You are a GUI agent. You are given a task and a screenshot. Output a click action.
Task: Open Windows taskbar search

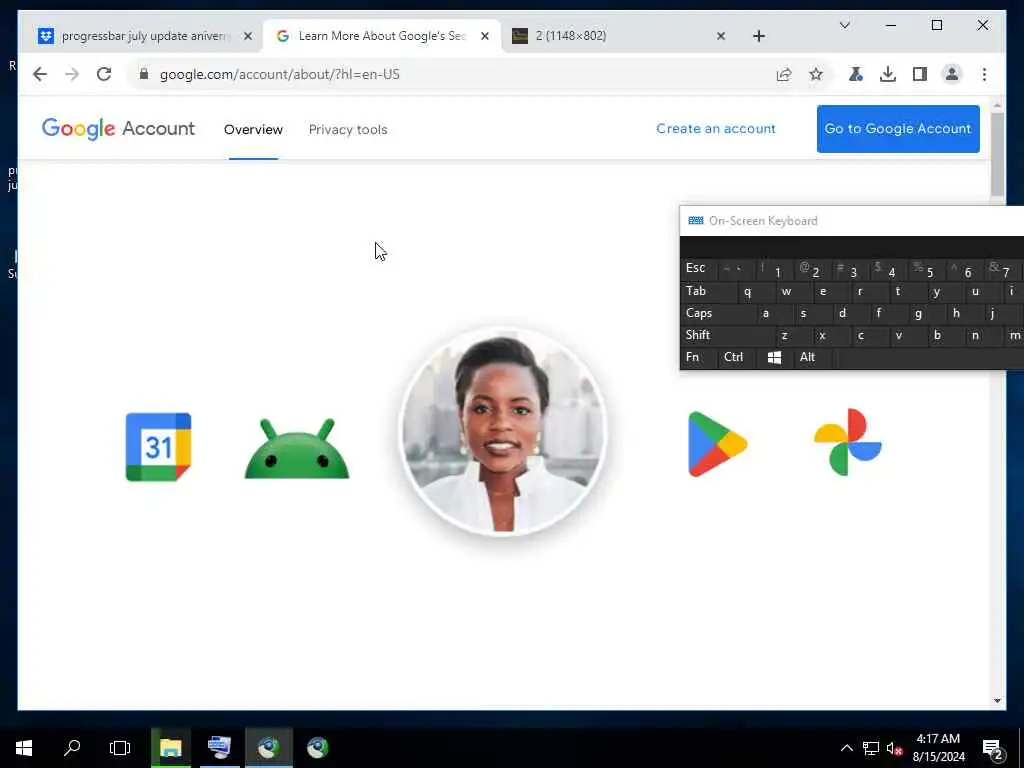72,748
